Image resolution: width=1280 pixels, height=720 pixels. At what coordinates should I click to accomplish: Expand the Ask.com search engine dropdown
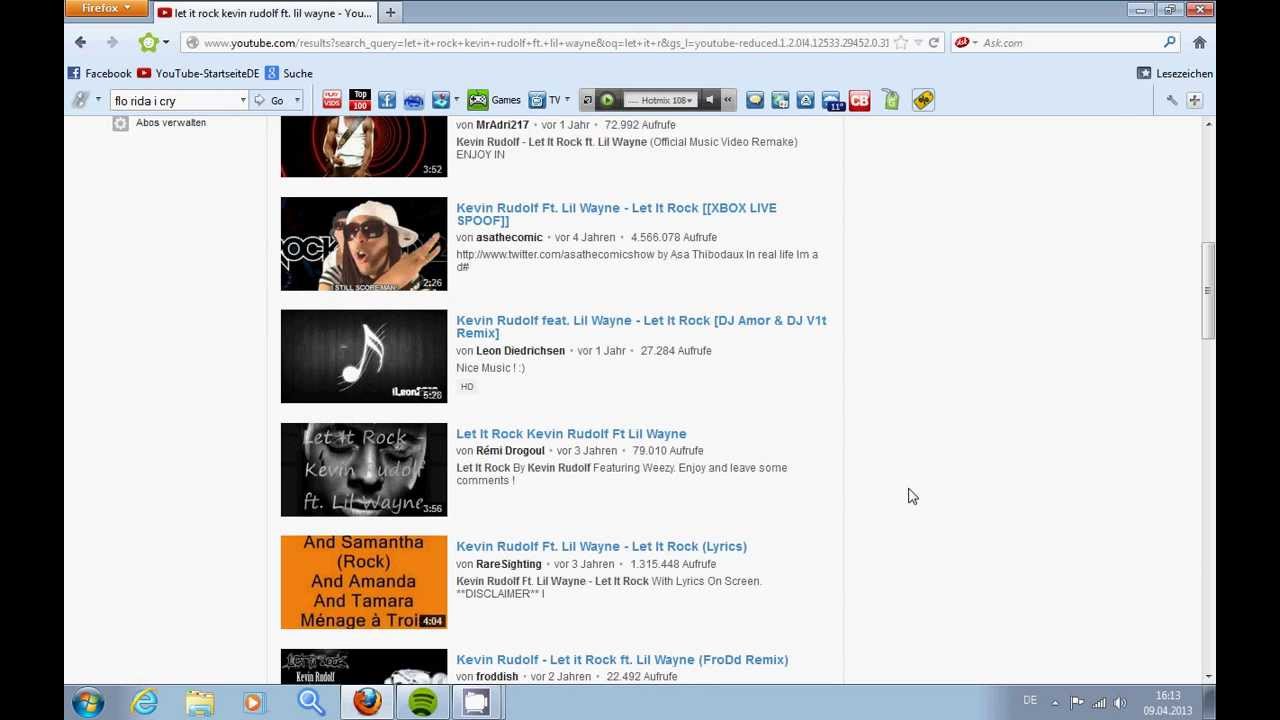coord(975,43)
